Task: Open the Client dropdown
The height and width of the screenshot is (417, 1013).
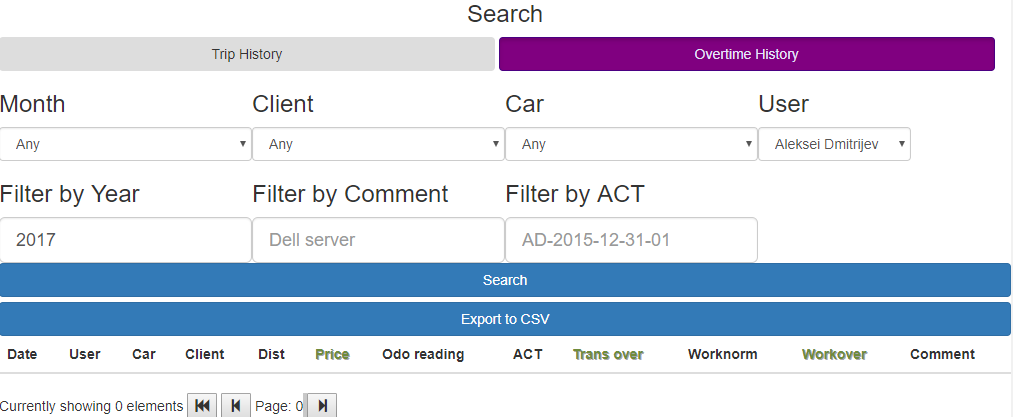Action: (x=378, y=144)
